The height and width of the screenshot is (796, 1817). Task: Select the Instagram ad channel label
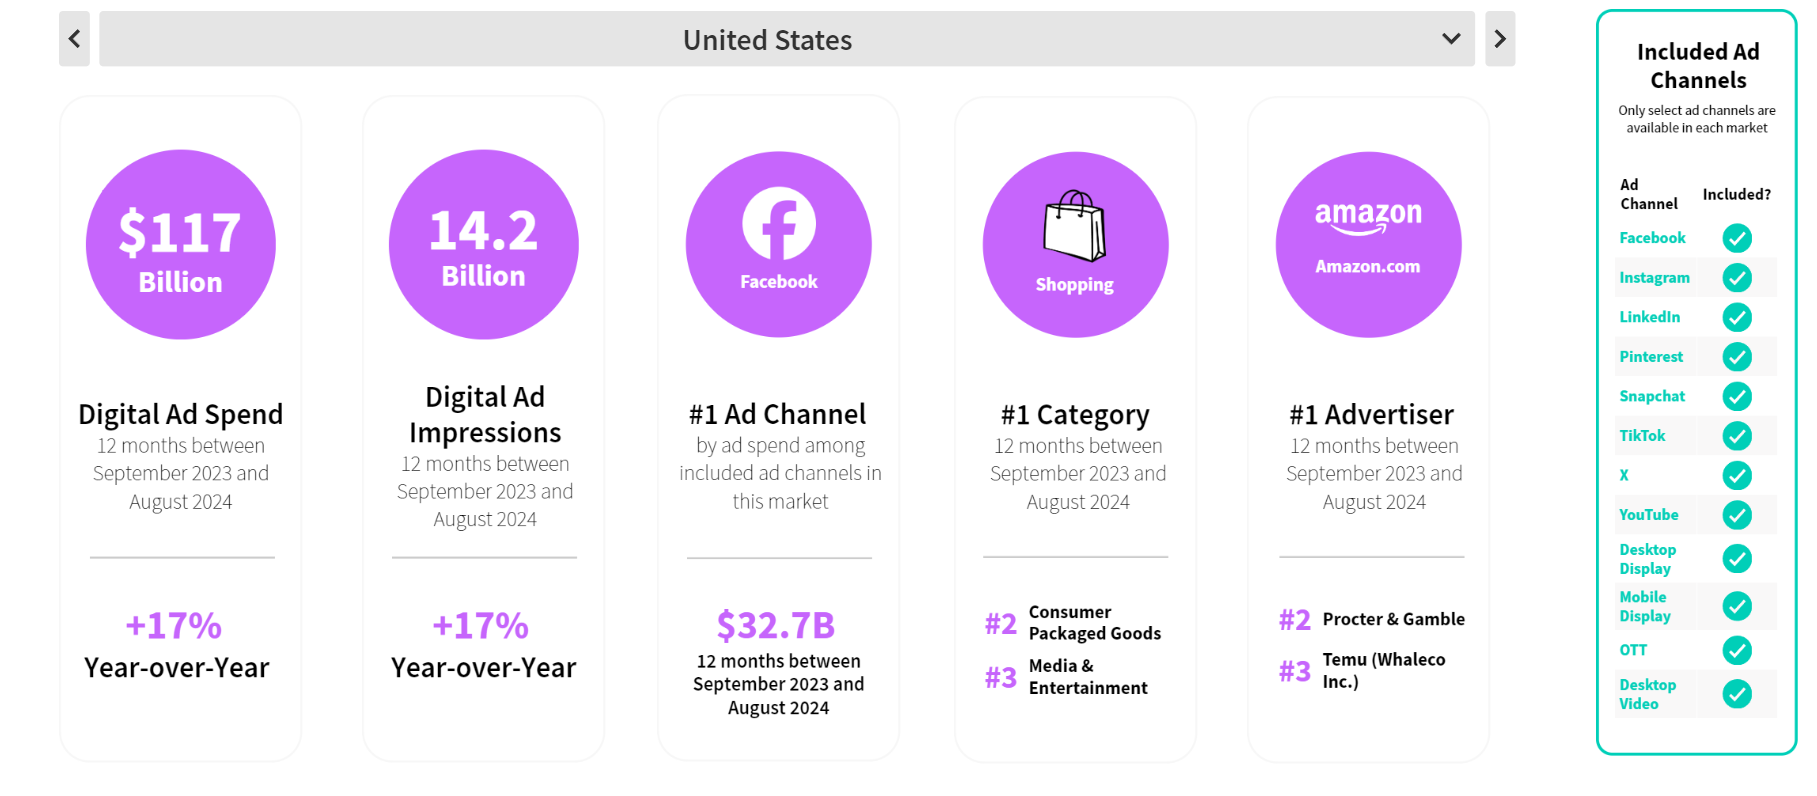pyautogui.click(x=1654, y=278)
